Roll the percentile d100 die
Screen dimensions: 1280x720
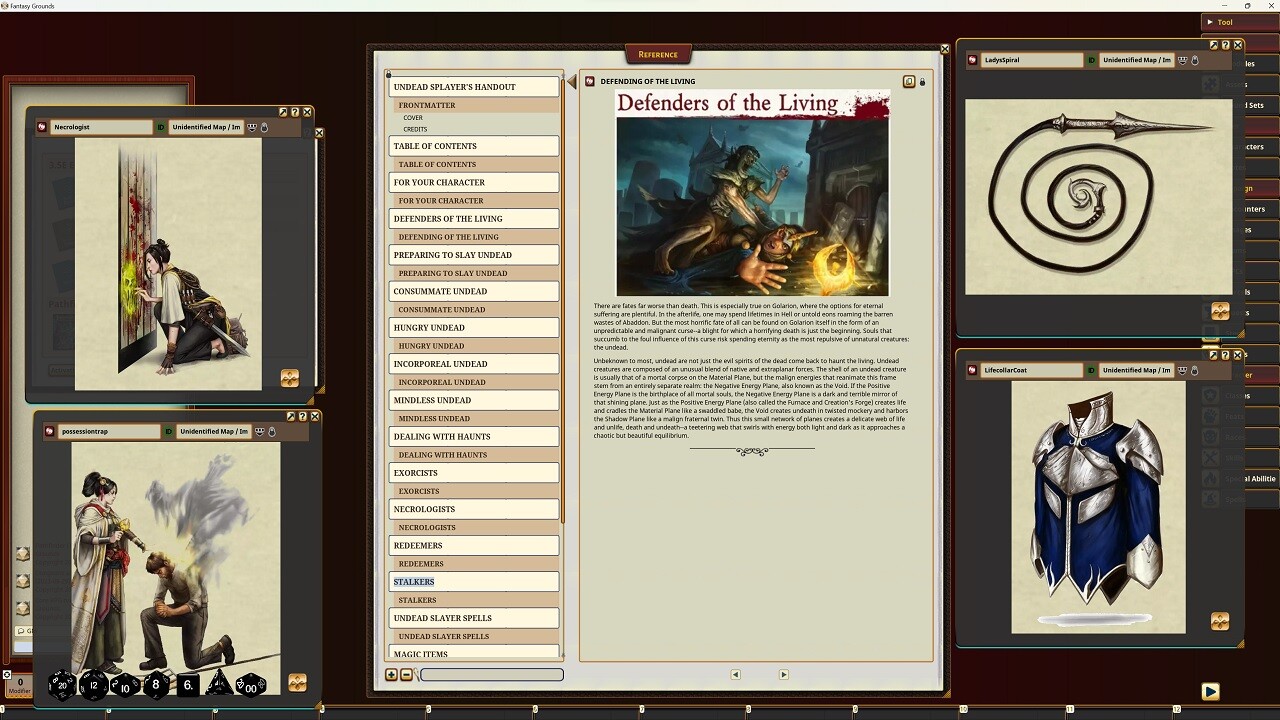click(250, 686)
